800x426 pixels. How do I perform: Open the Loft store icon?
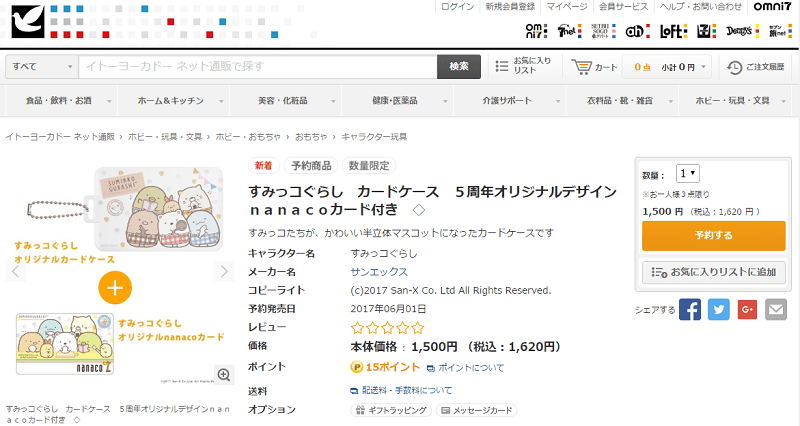click(x=673, y=31)
